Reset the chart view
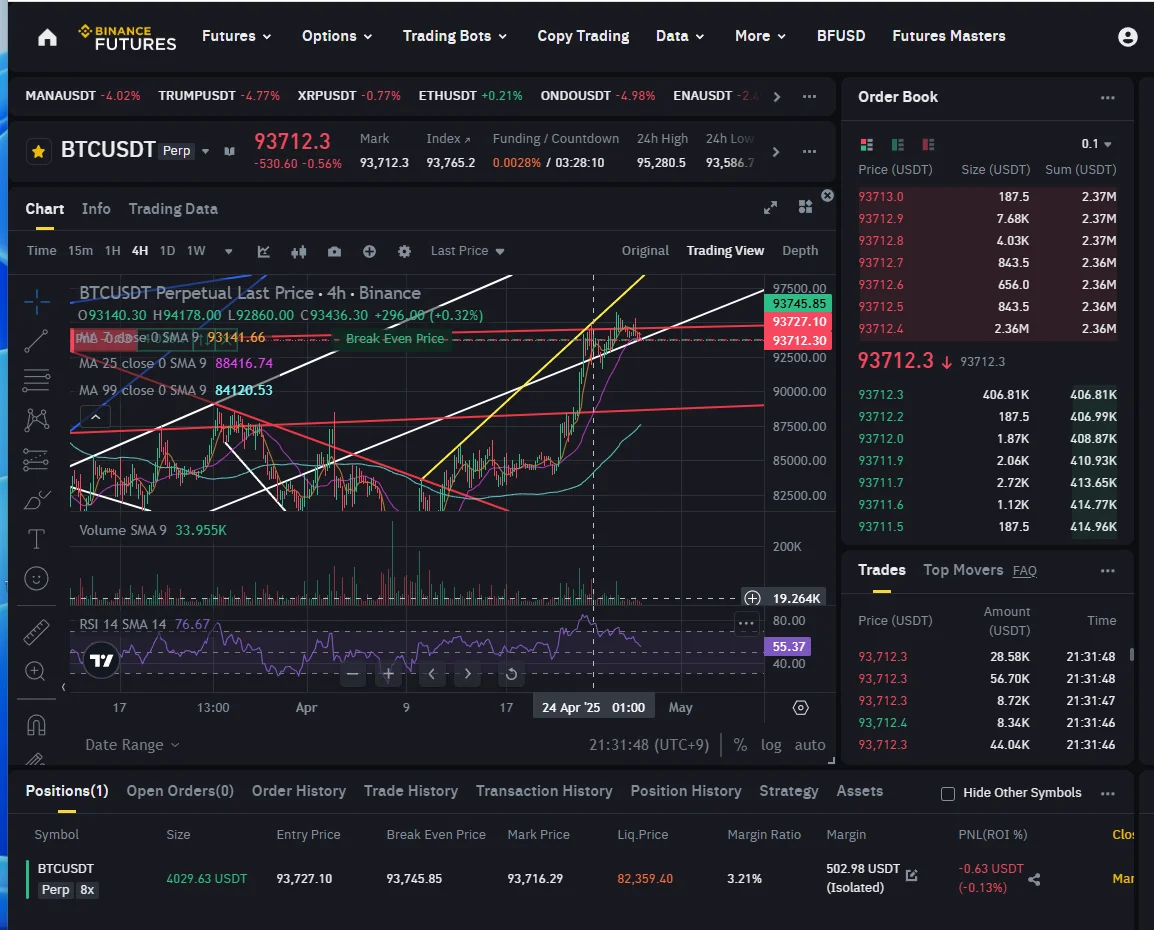1154x930 pixels. (x=511, y=673)
